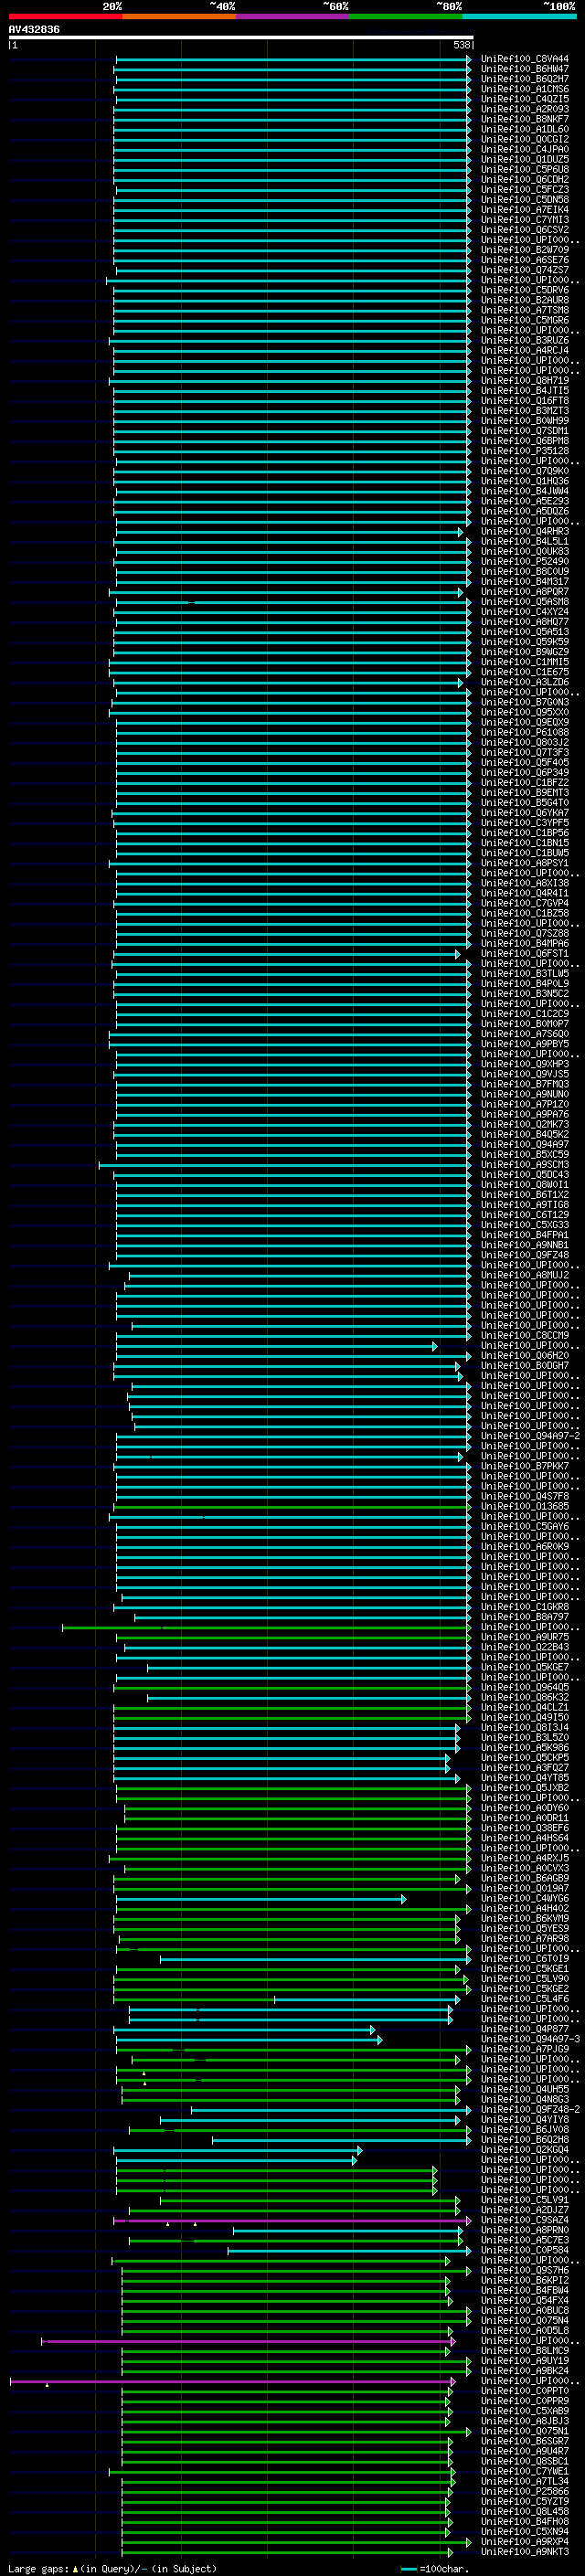The height and width of the screenshot is (2576, 585).
Task: Select hit label UniRef100_Q0CGI2
Action: tap(525, 139)
